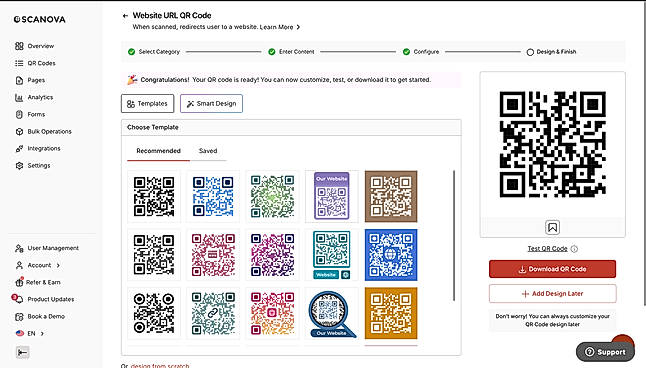Choose the orange background QR template

[x=391, y=313]
